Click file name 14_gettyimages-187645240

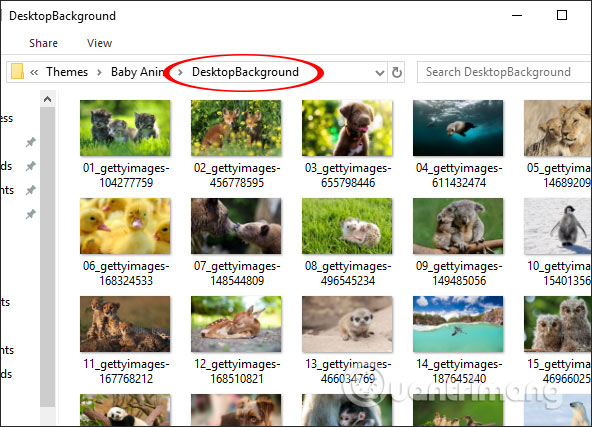[x=459, y=371]
